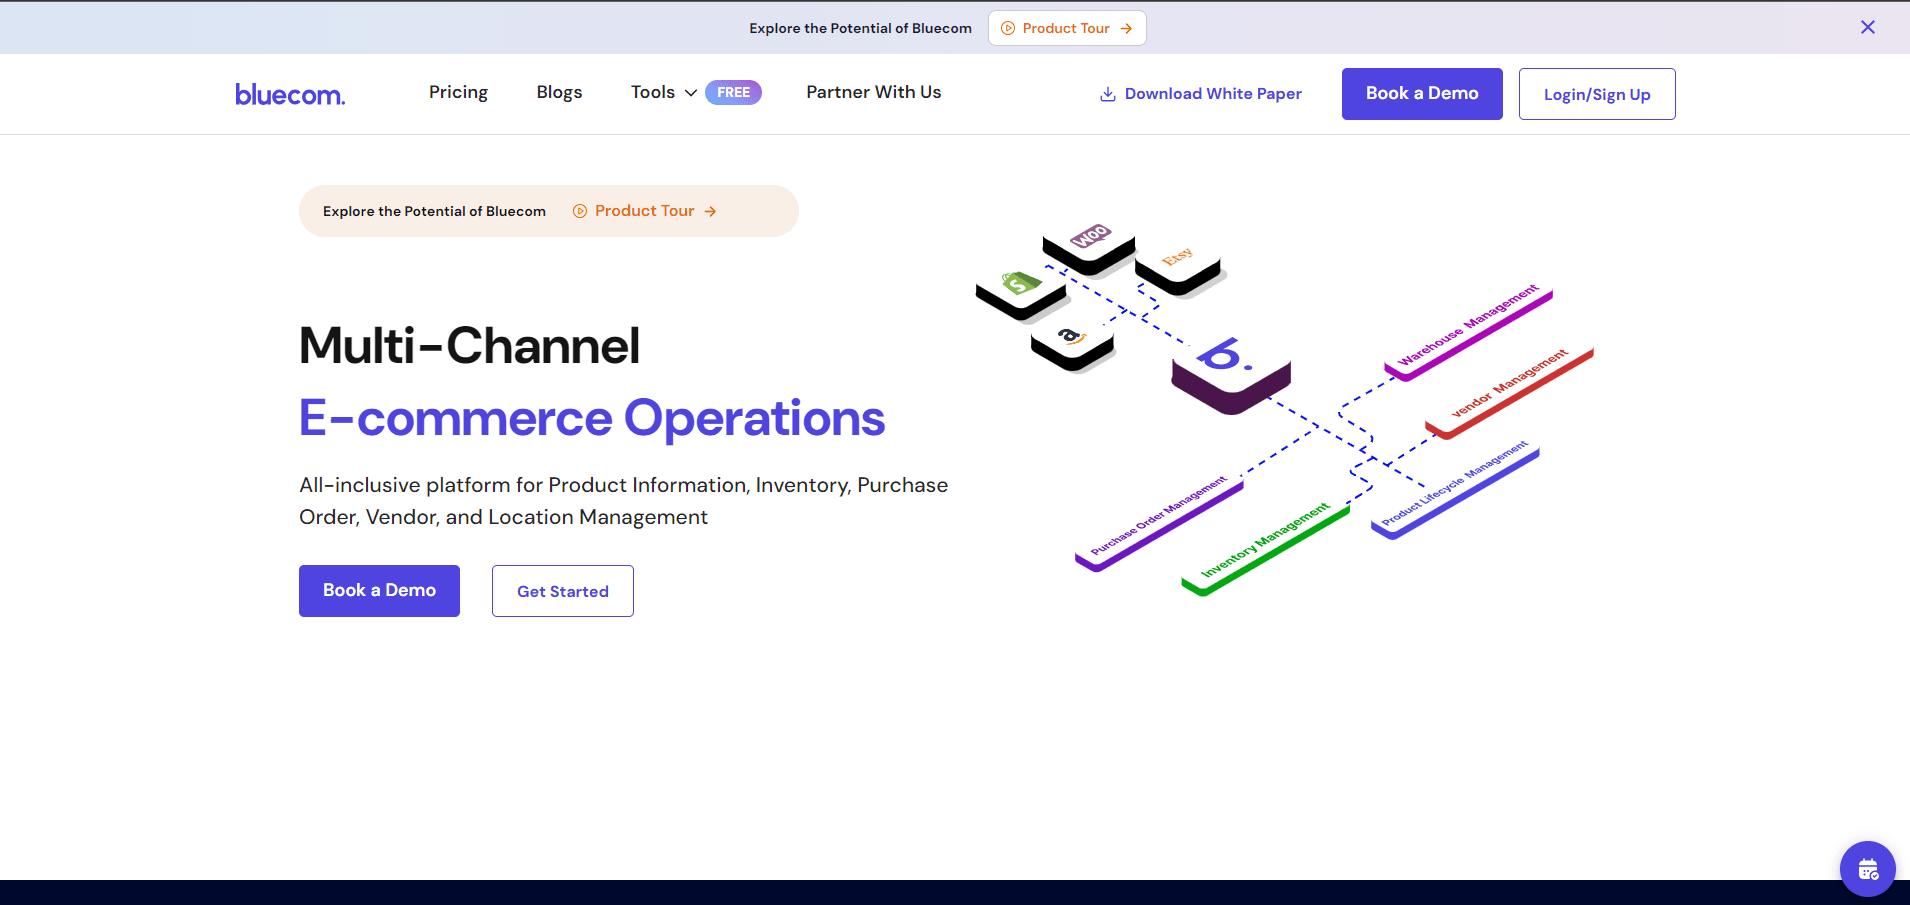Open Login/Sign Up
Image resolution: width=1910 pixels, height=905 pixels.
pyautogui.click(x=1597, y=94)
